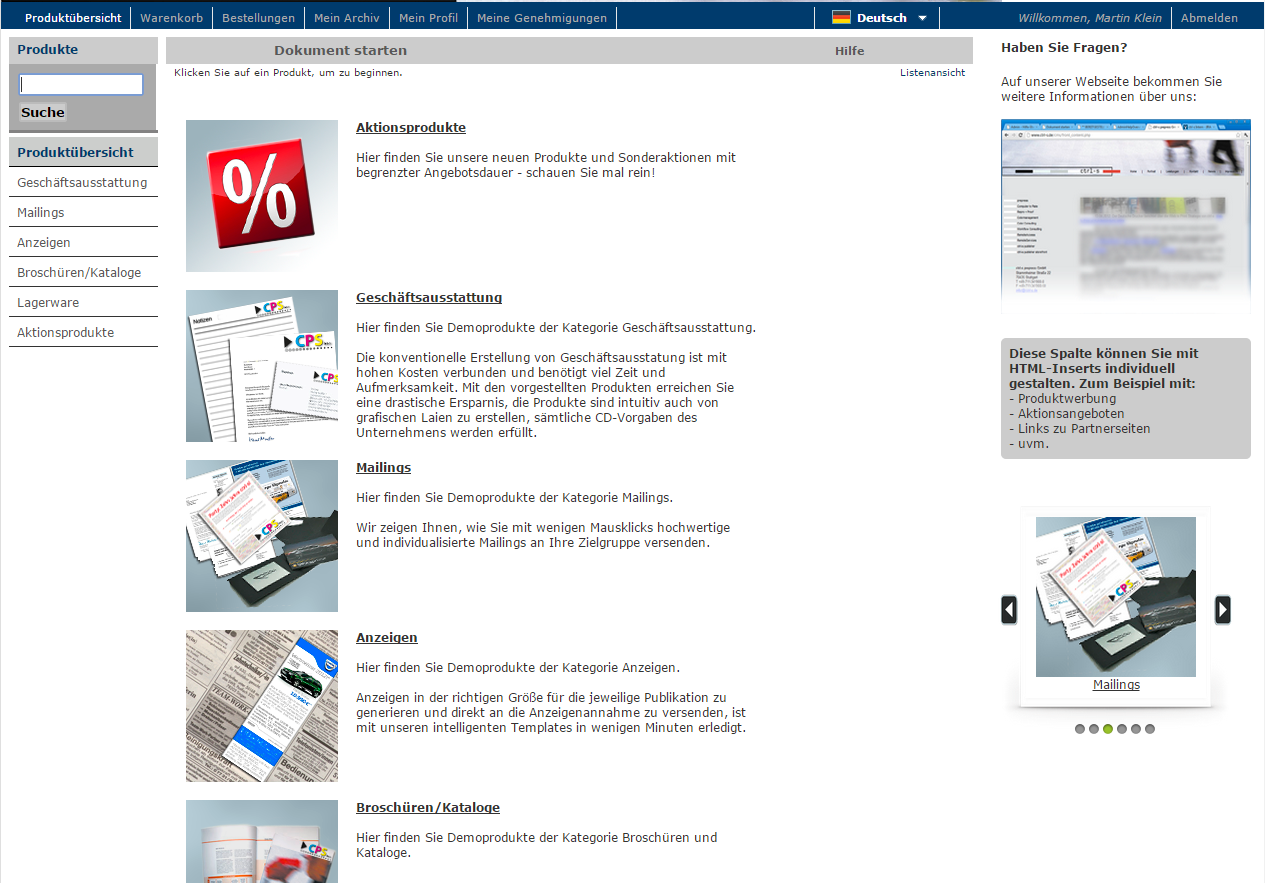Viewport: 1265px width, 883px height.
Task: Click the 'Haben Sie Fragen?' heading
Action: click(x=1064, y=47)
